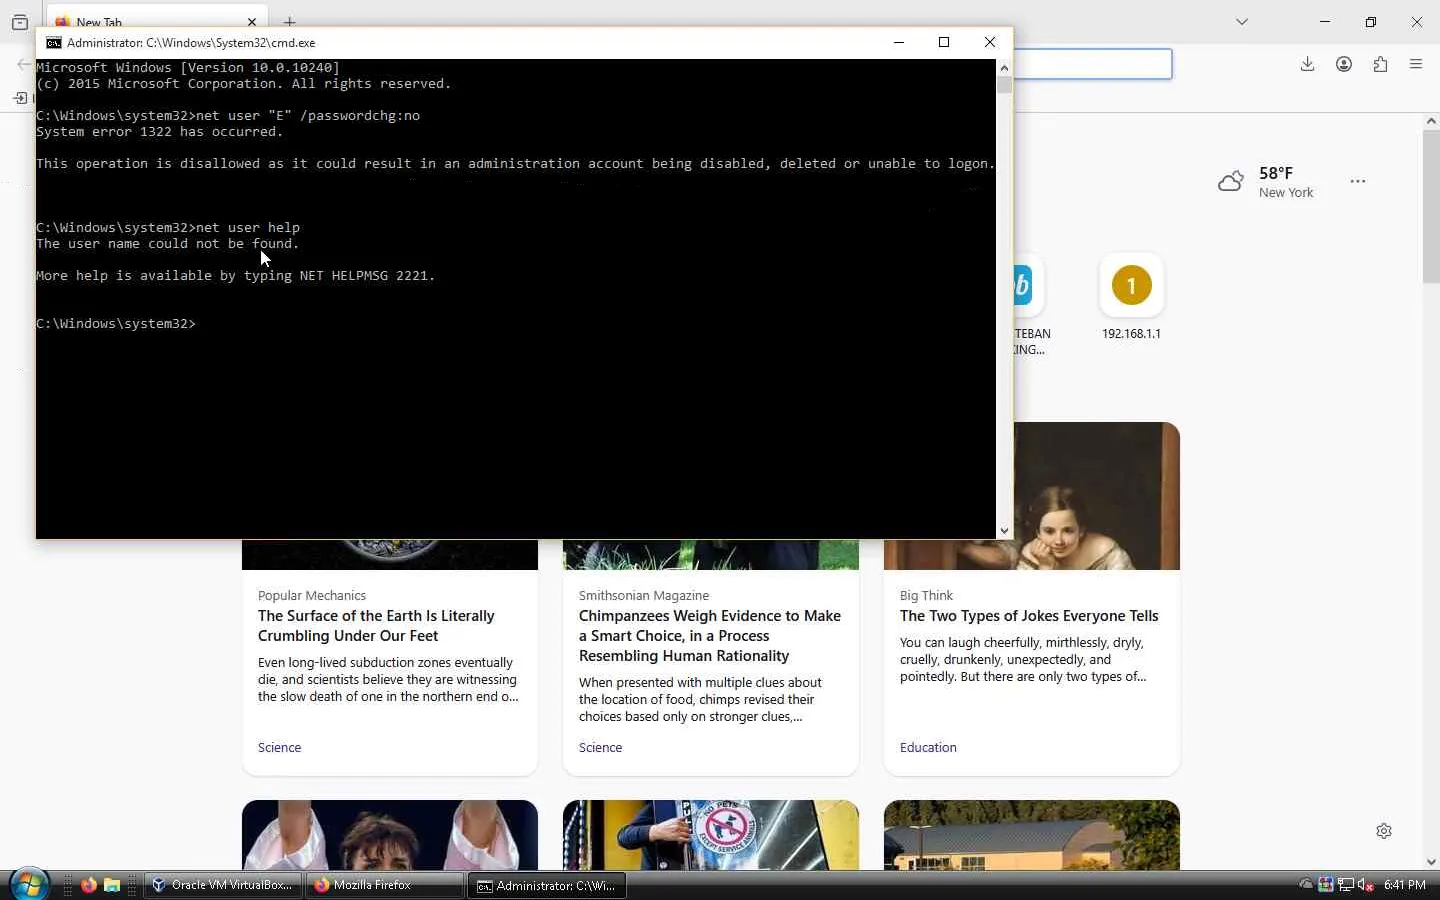1440x900 pixels.
Task: Click the Smithsonian article image thumbnail
Action: 711,555
